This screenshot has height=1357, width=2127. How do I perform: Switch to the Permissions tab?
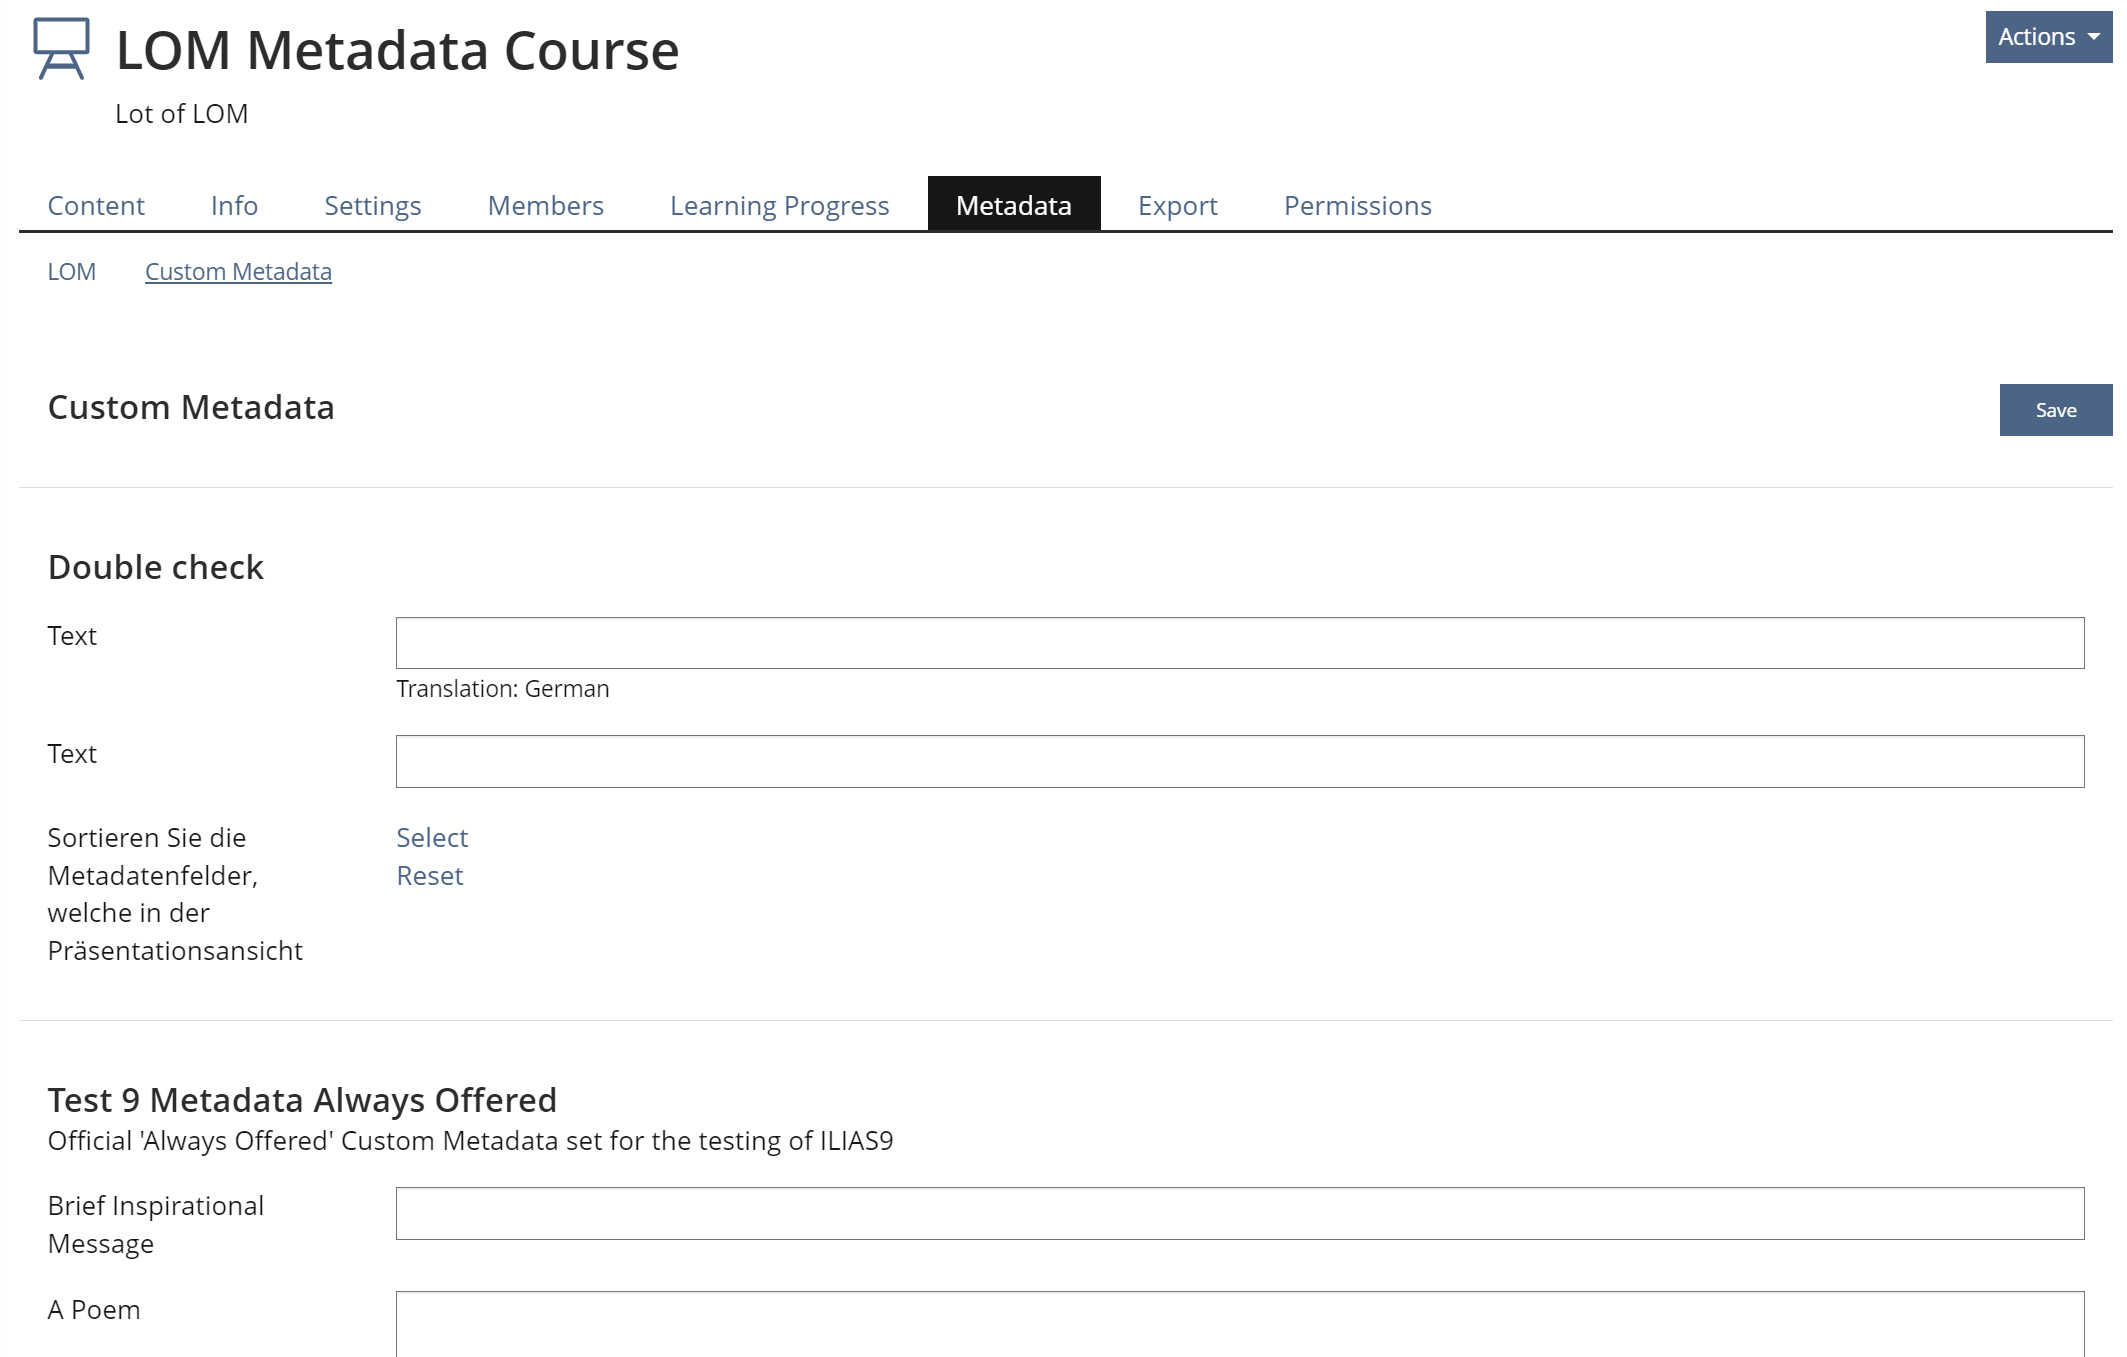click(1357, 205)
